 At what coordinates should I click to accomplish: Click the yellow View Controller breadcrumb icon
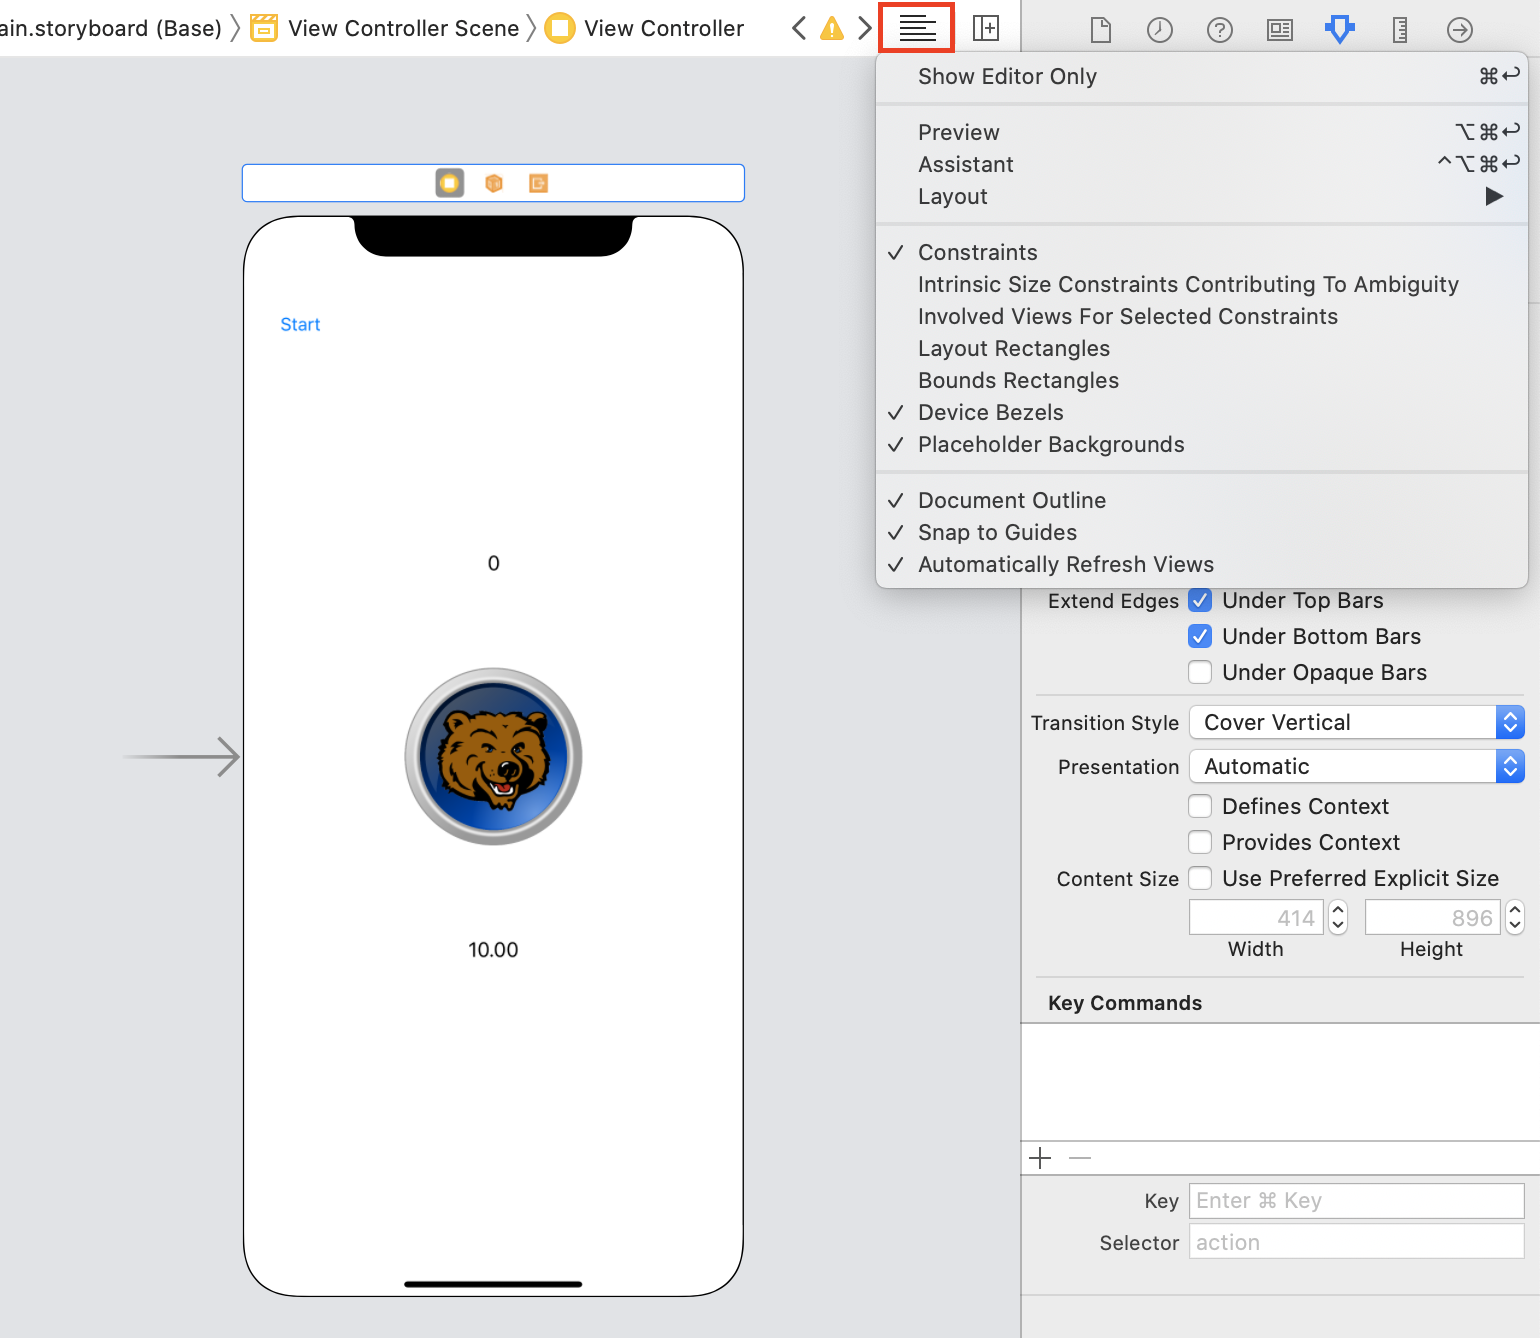tap(560, 28)
